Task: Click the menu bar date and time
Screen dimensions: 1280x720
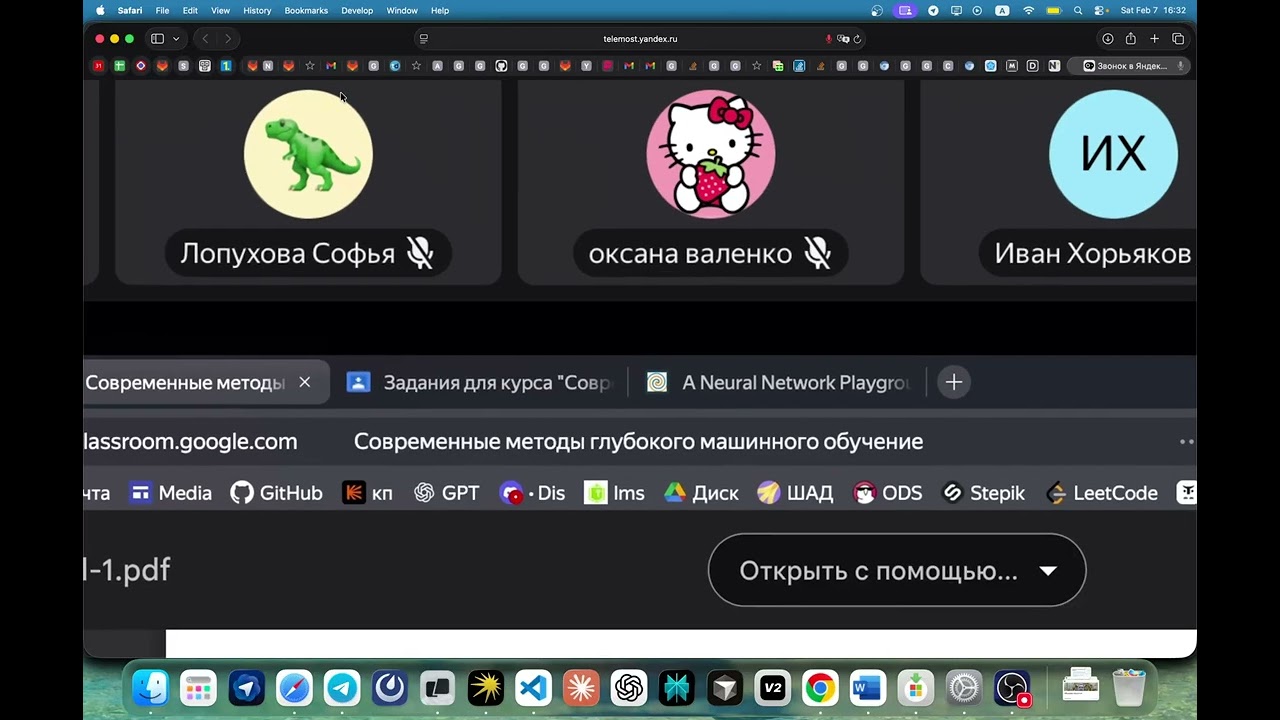Action: [1153, 10]
